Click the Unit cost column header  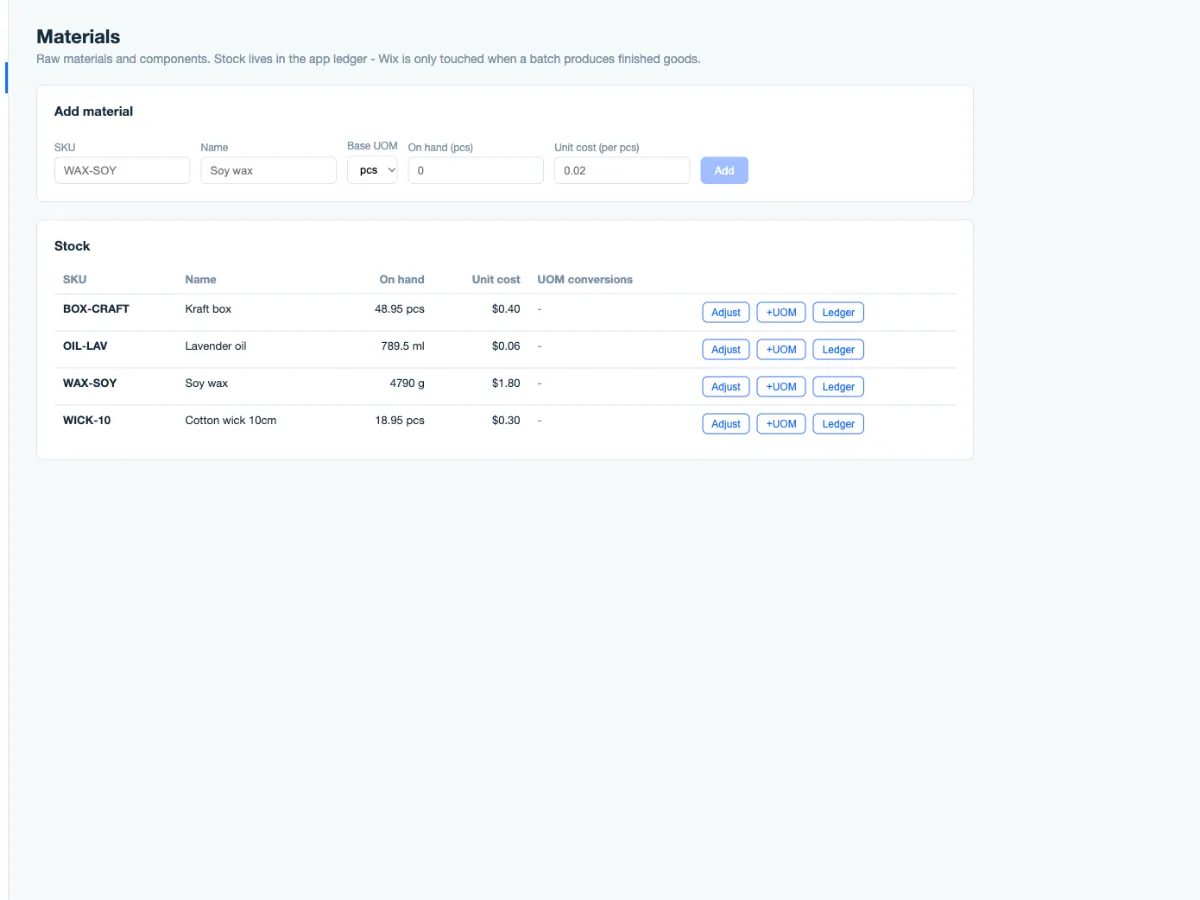coord(496,279)
